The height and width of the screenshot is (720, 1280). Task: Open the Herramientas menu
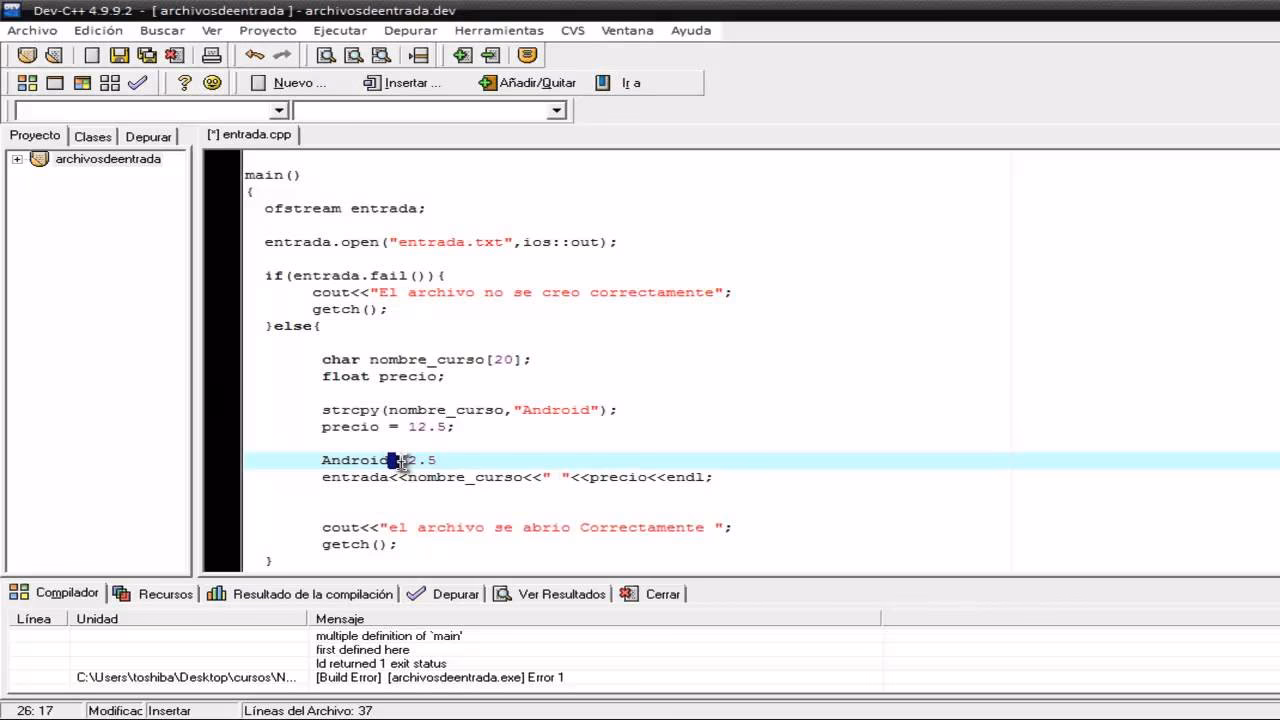point(499,31)
